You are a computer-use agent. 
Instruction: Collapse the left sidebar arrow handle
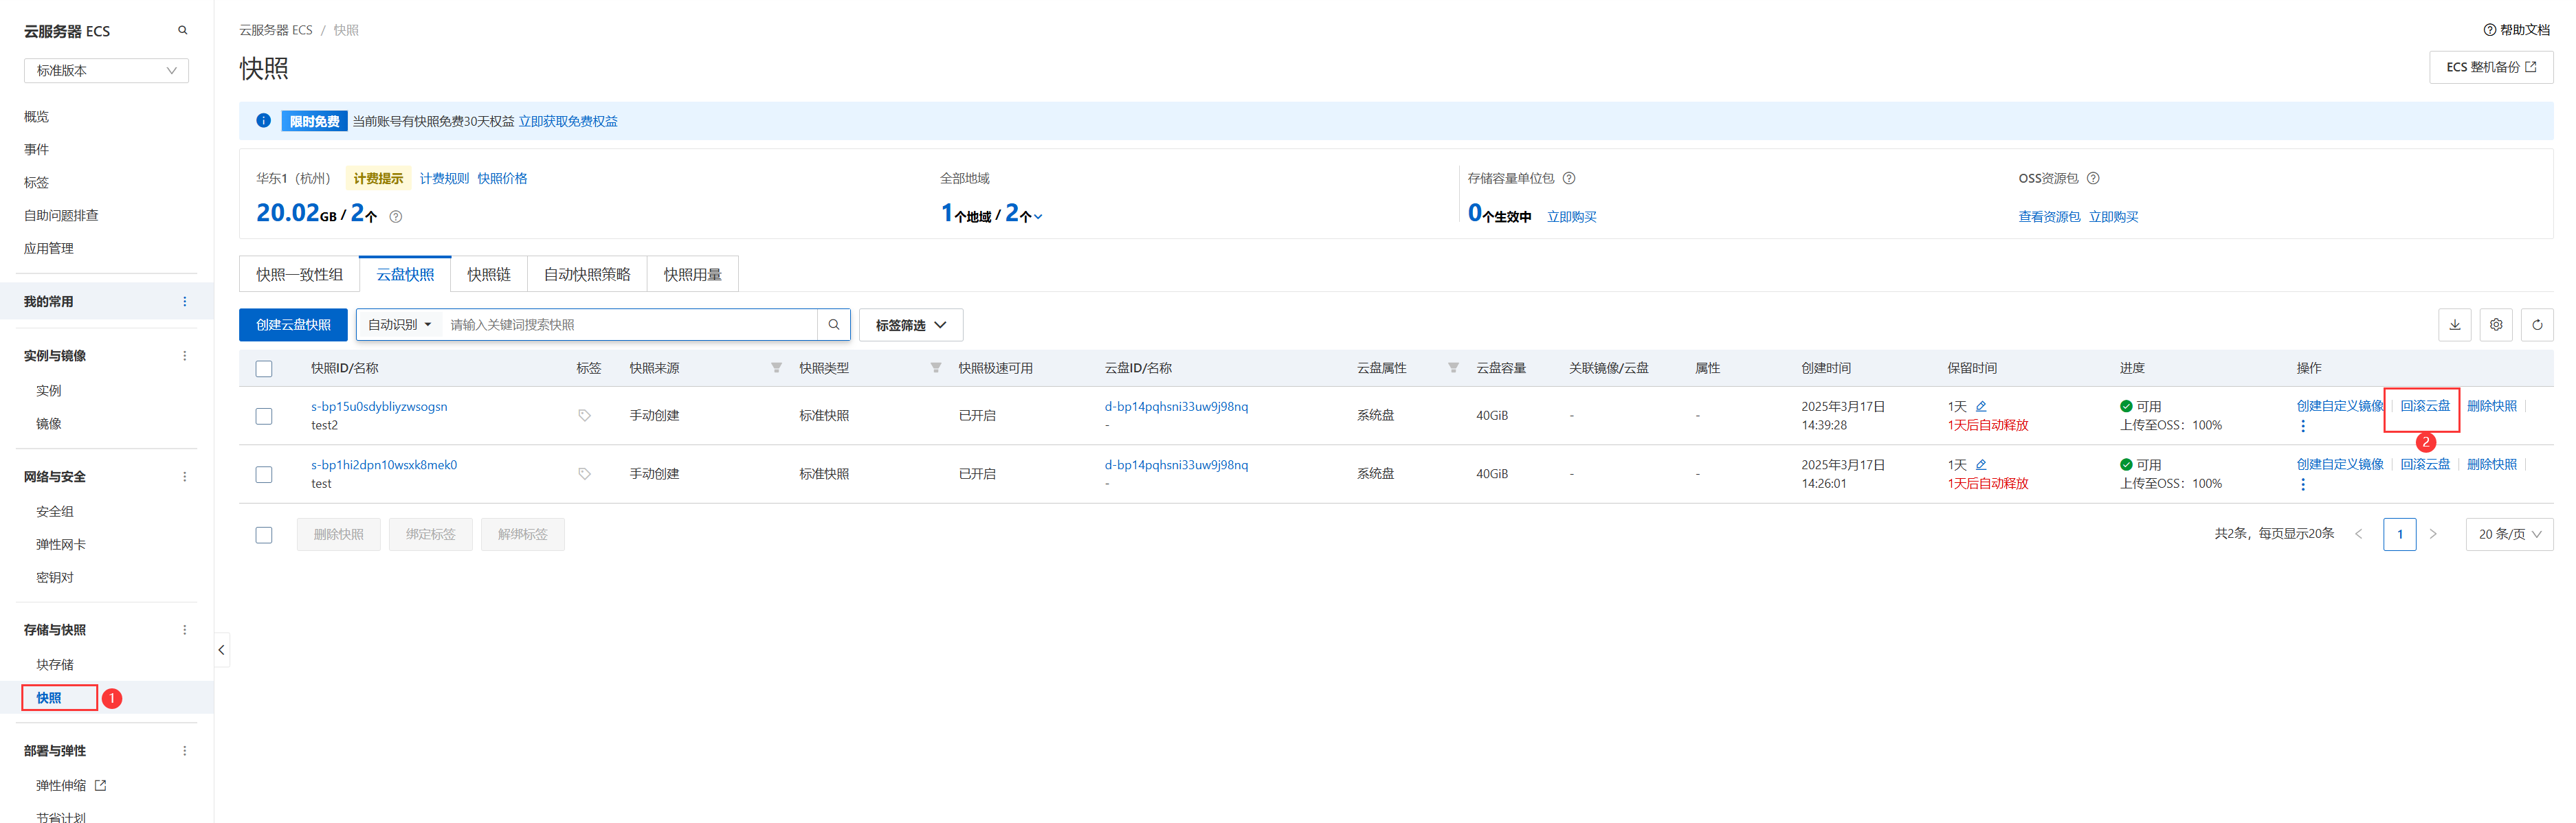221,650
